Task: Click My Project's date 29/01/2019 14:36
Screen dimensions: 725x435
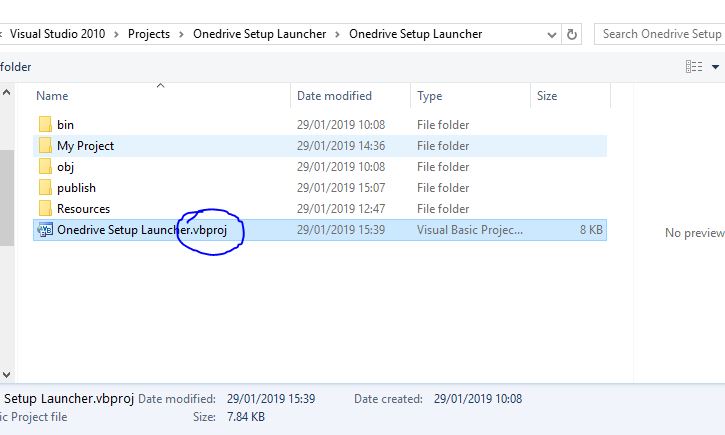Action: pyautogui.click(x=341, y=146)
